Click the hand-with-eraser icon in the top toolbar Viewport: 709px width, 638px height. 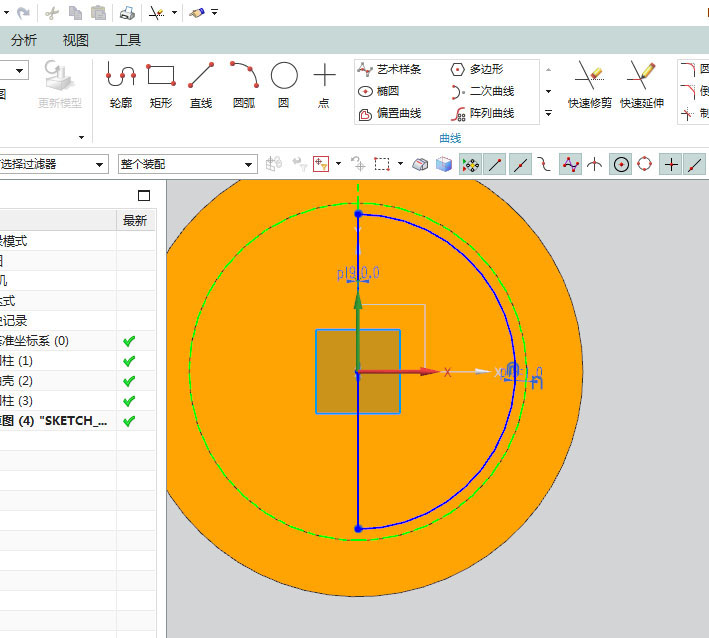(197, 13)
